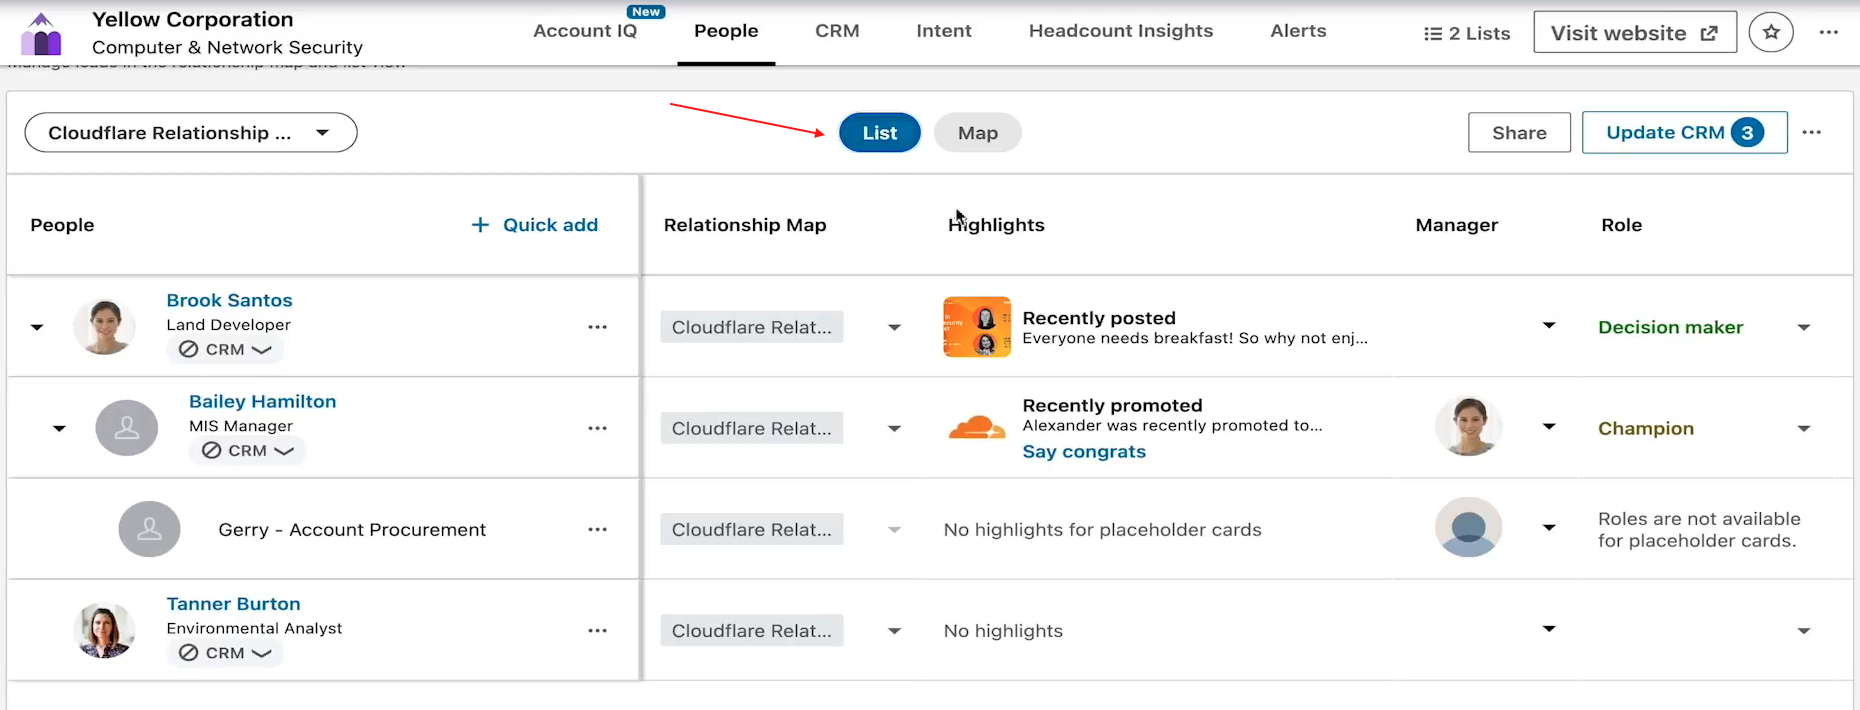1860x710 pixels.
Task: Open Cloudflare Relationship map dropdown
Action: [190, 133]
